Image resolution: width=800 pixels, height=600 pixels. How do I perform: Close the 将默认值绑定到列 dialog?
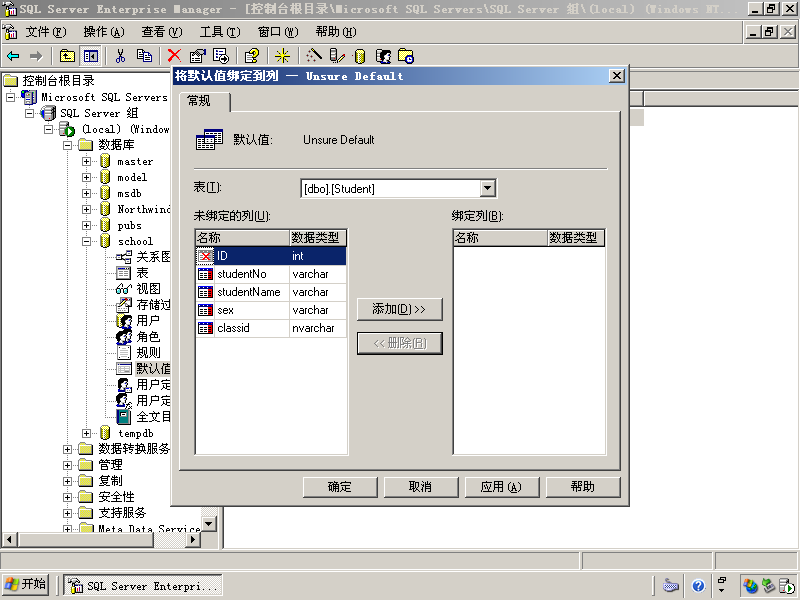tap(616, 76)
